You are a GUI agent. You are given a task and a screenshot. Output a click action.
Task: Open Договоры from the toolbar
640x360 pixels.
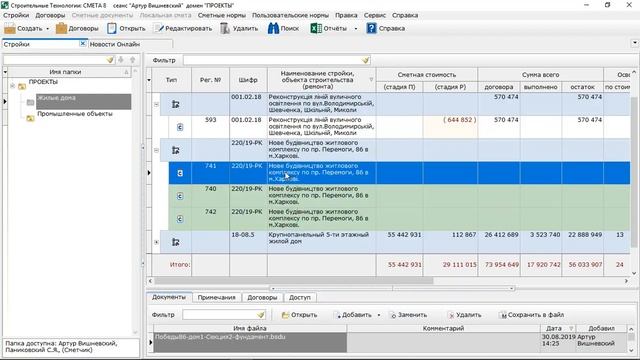click(x=78, y=29)
